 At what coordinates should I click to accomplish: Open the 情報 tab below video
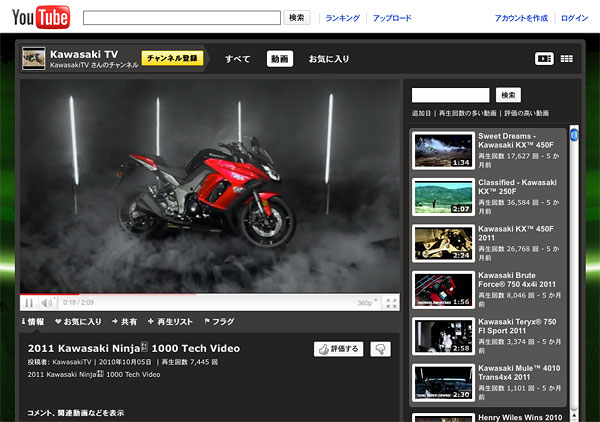(x=33, y=322)
